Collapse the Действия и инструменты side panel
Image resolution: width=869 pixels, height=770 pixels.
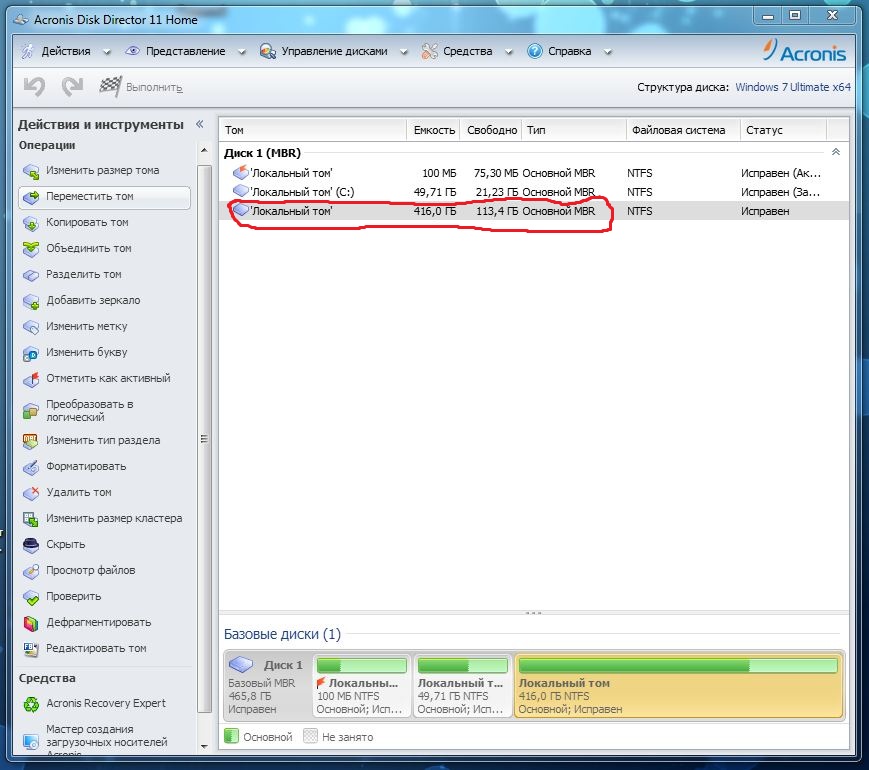pyautogui.click(x=200, y=124)
